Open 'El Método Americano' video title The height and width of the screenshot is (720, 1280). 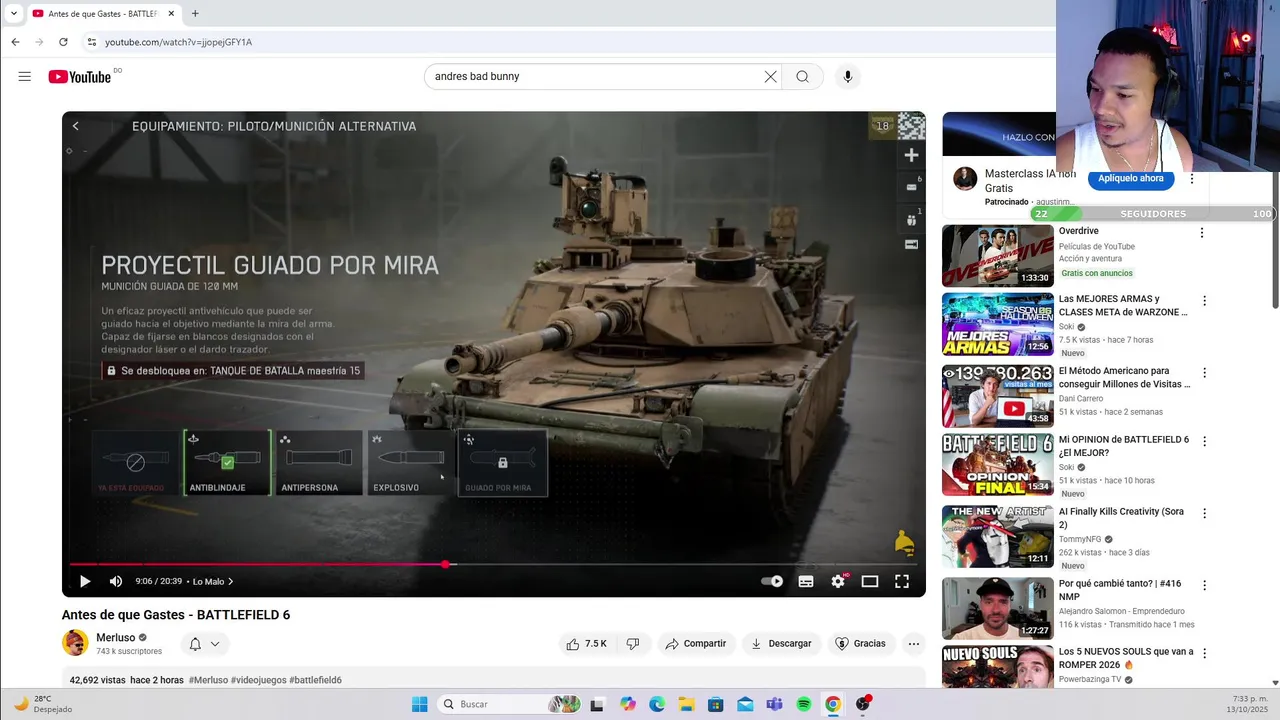pos(1124,377)
